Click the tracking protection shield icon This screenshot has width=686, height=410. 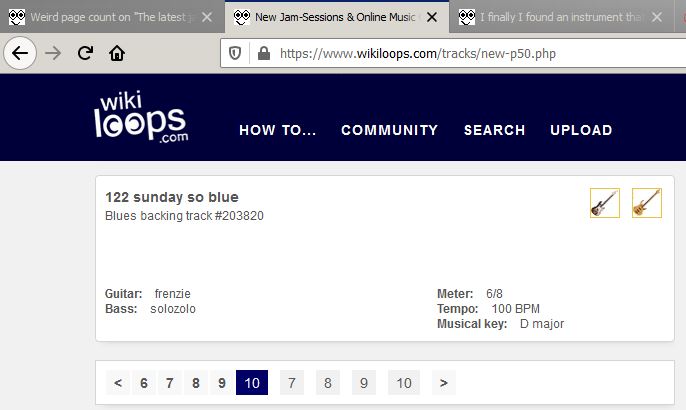point(236,53)
